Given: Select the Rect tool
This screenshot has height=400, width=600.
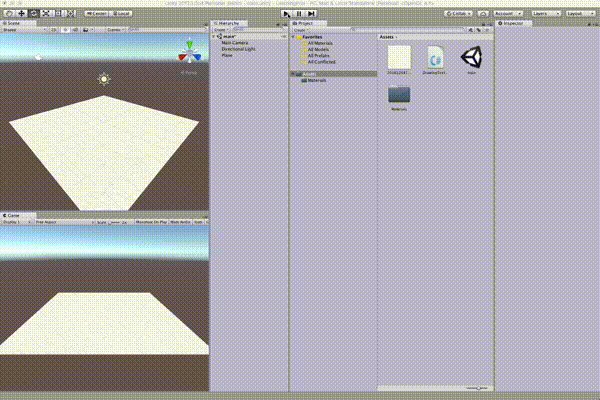Looking at the screenshot, I should 58,13.
